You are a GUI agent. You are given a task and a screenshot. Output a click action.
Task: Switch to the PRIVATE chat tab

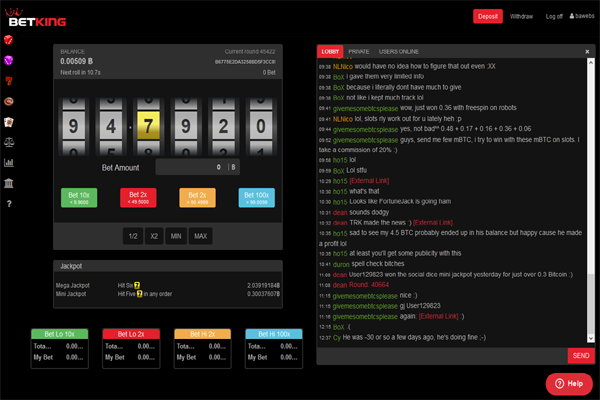[x=359, y=52]
